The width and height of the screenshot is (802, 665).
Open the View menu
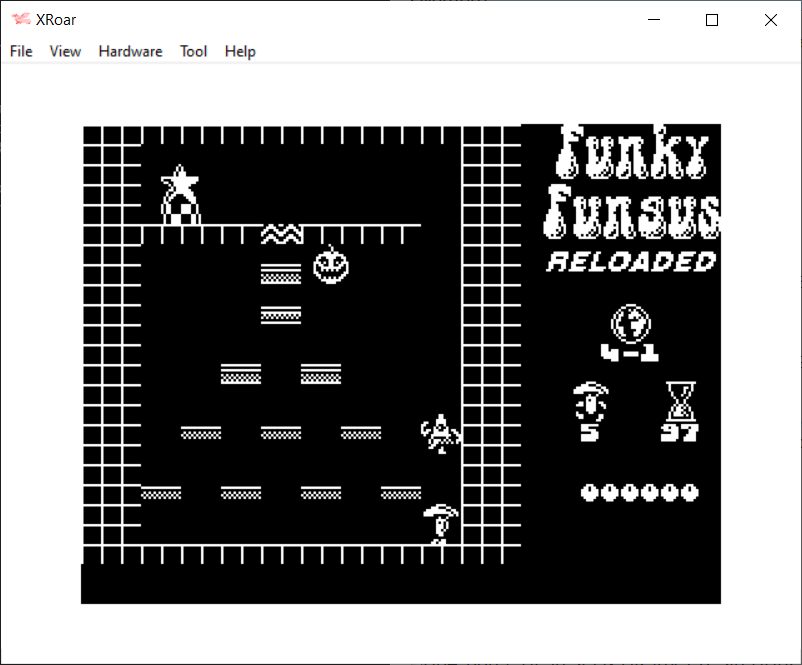pyautogui.click(x=65, y=51)
